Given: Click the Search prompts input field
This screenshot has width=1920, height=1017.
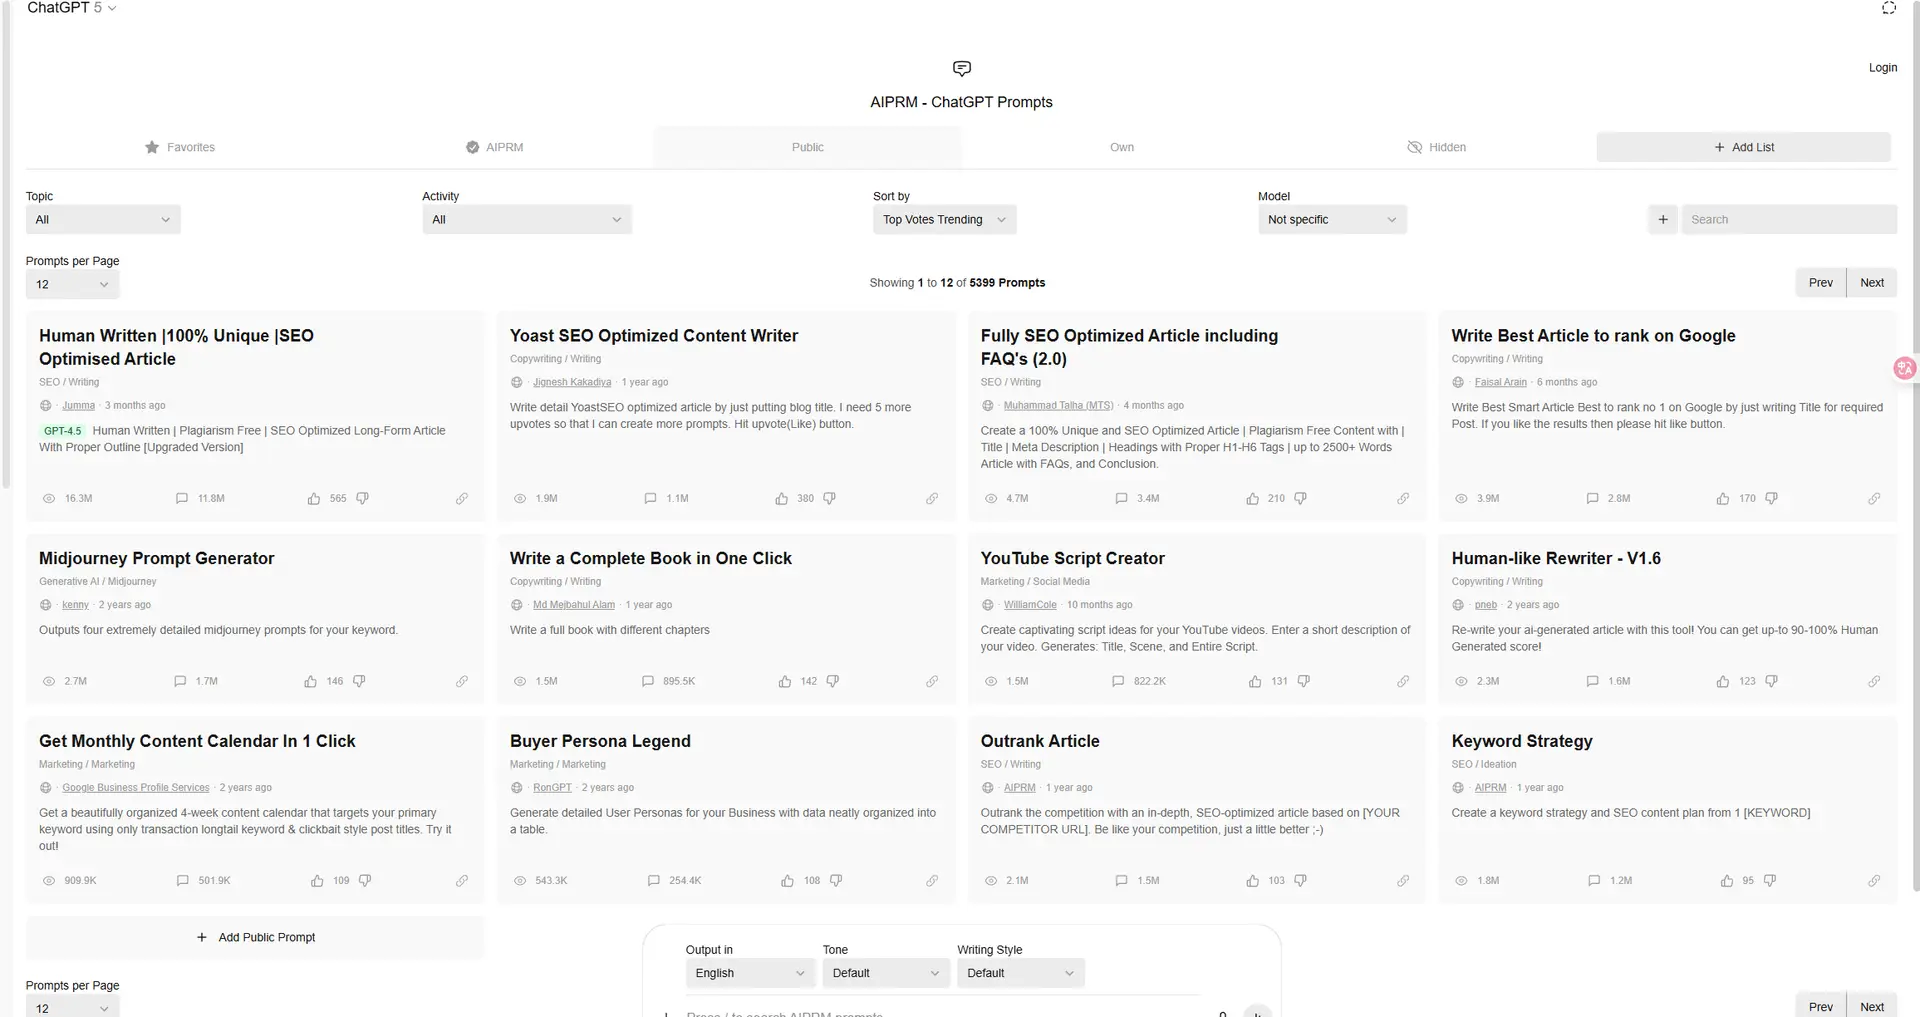Looking at the screenshot, I should pos(1788,220).
